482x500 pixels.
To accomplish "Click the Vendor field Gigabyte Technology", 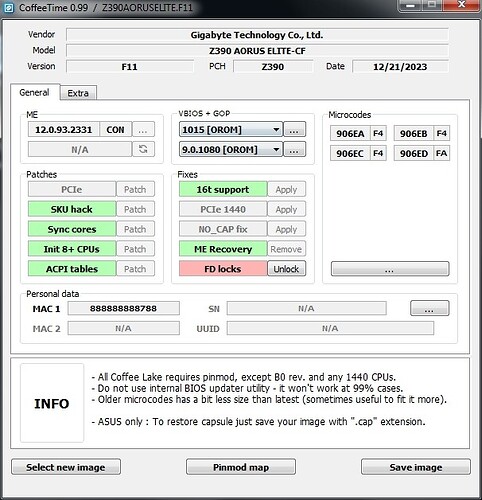I will (257, 35).
